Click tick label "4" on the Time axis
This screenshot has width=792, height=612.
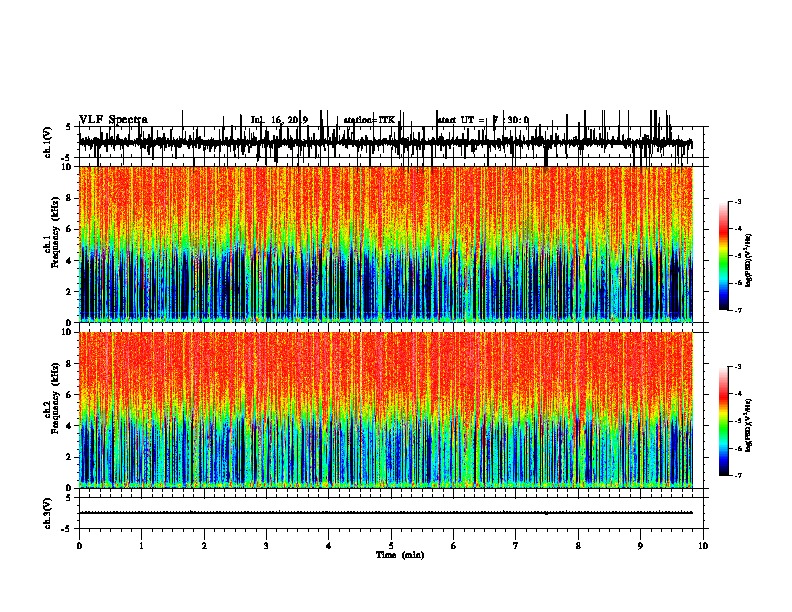coord(329,546)
